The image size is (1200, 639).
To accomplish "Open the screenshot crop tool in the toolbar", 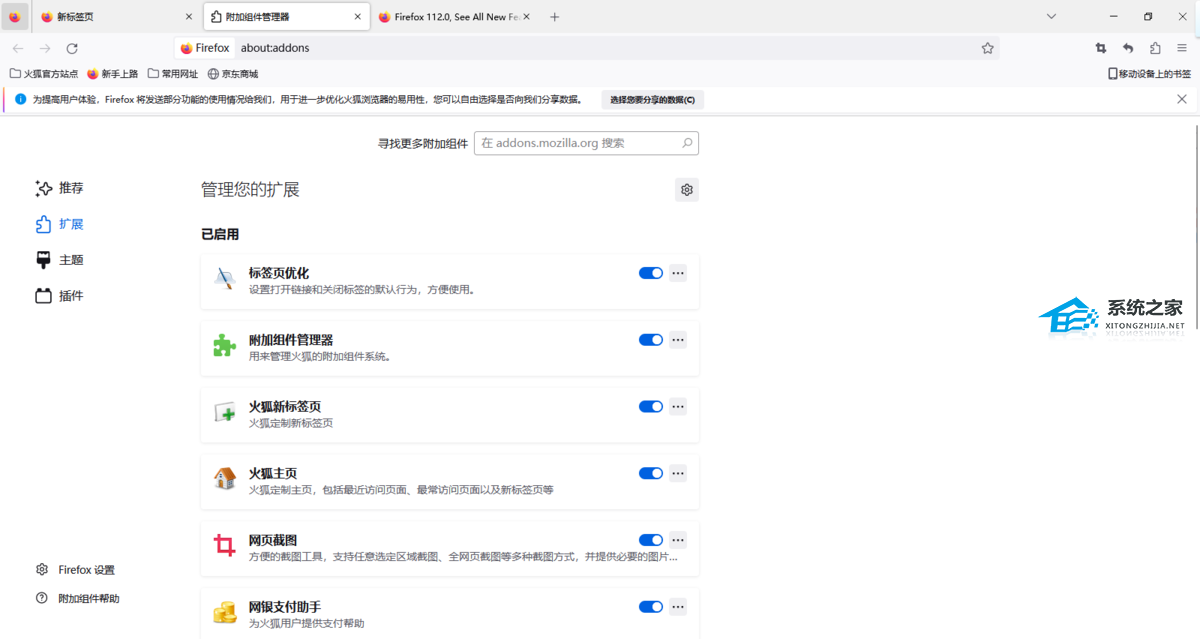I will [x=1101, y=48].
